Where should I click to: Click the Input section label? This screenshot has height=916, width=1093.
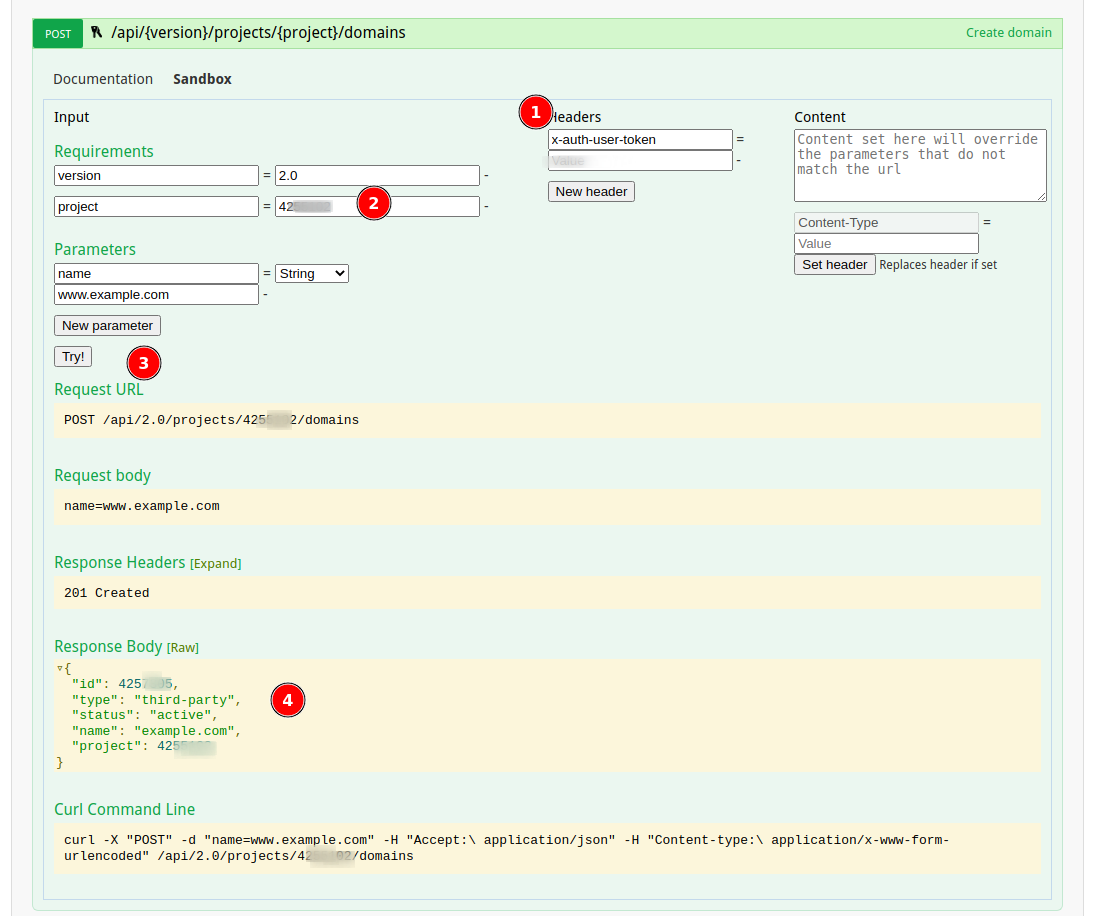coord(71,117)
